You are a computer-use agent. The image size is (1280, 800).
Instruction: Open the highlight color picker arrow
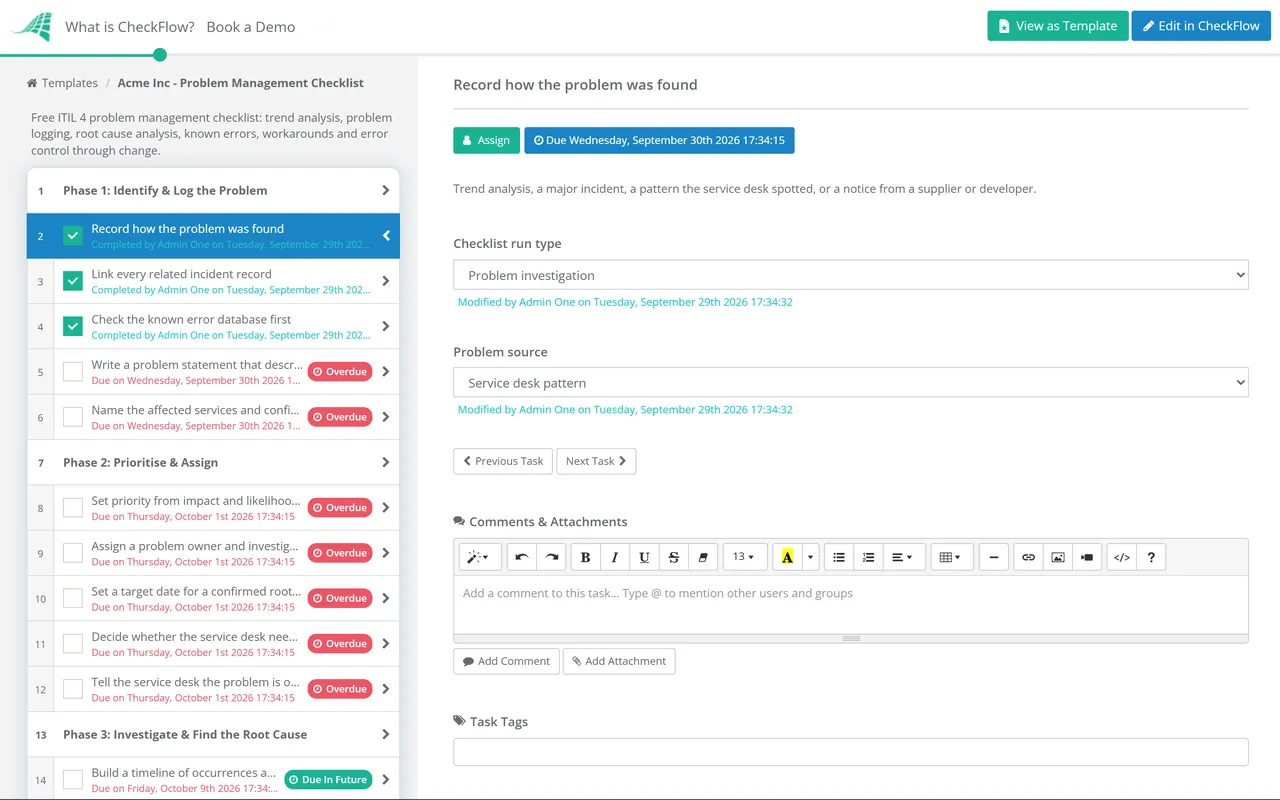click(811, 557)
